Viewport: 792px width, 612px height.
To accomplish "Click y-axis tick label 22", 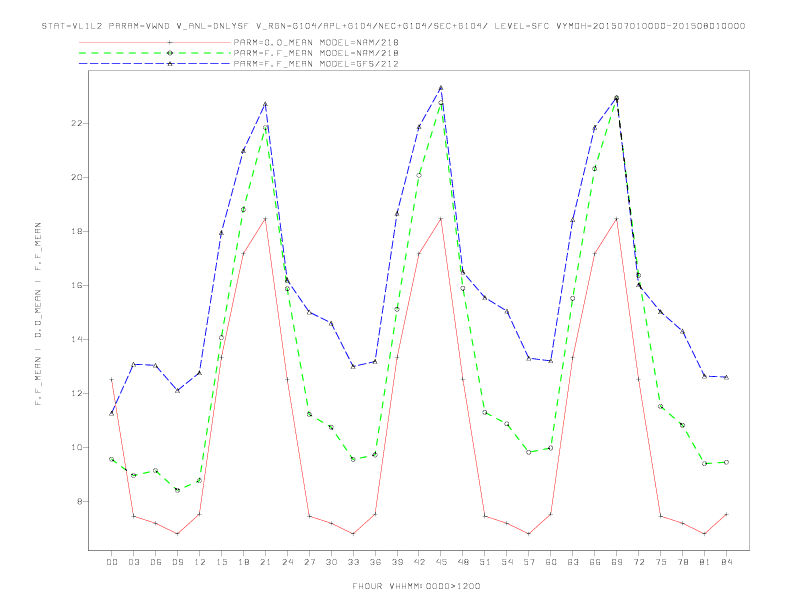I will click(x=76, y=124).
